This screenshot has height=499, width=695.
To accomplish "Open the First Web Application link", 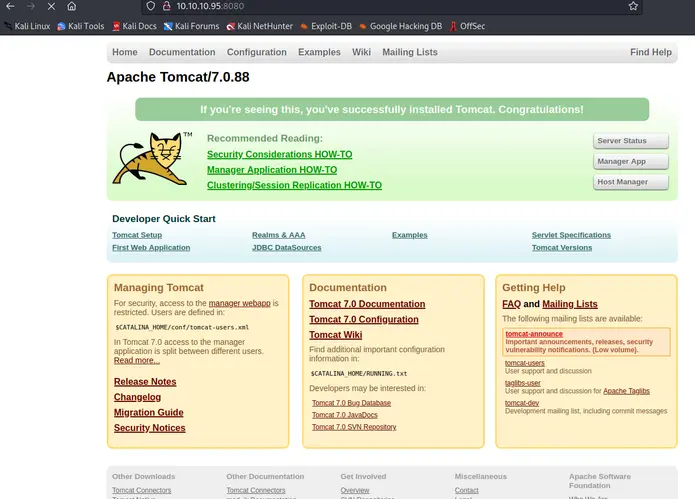I will click(x=151, y=247).
